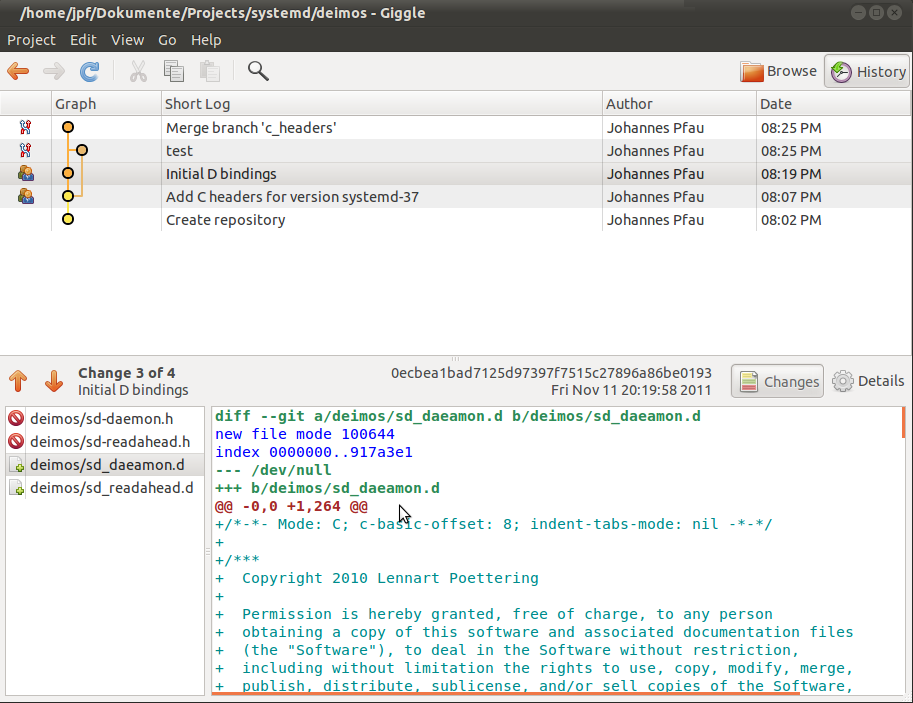Select the Cut icon in the toolbar
The height and width of the screenshot is (703, 913).
click(x=138, y=71)
